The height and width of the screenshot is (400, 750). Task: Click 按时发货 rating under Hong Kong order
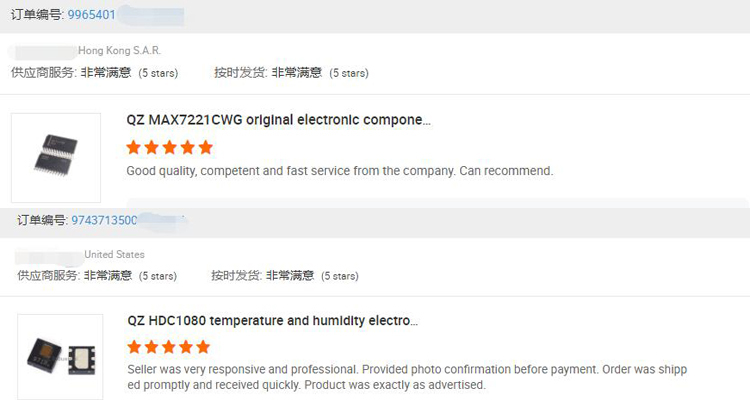pos(296,73)
